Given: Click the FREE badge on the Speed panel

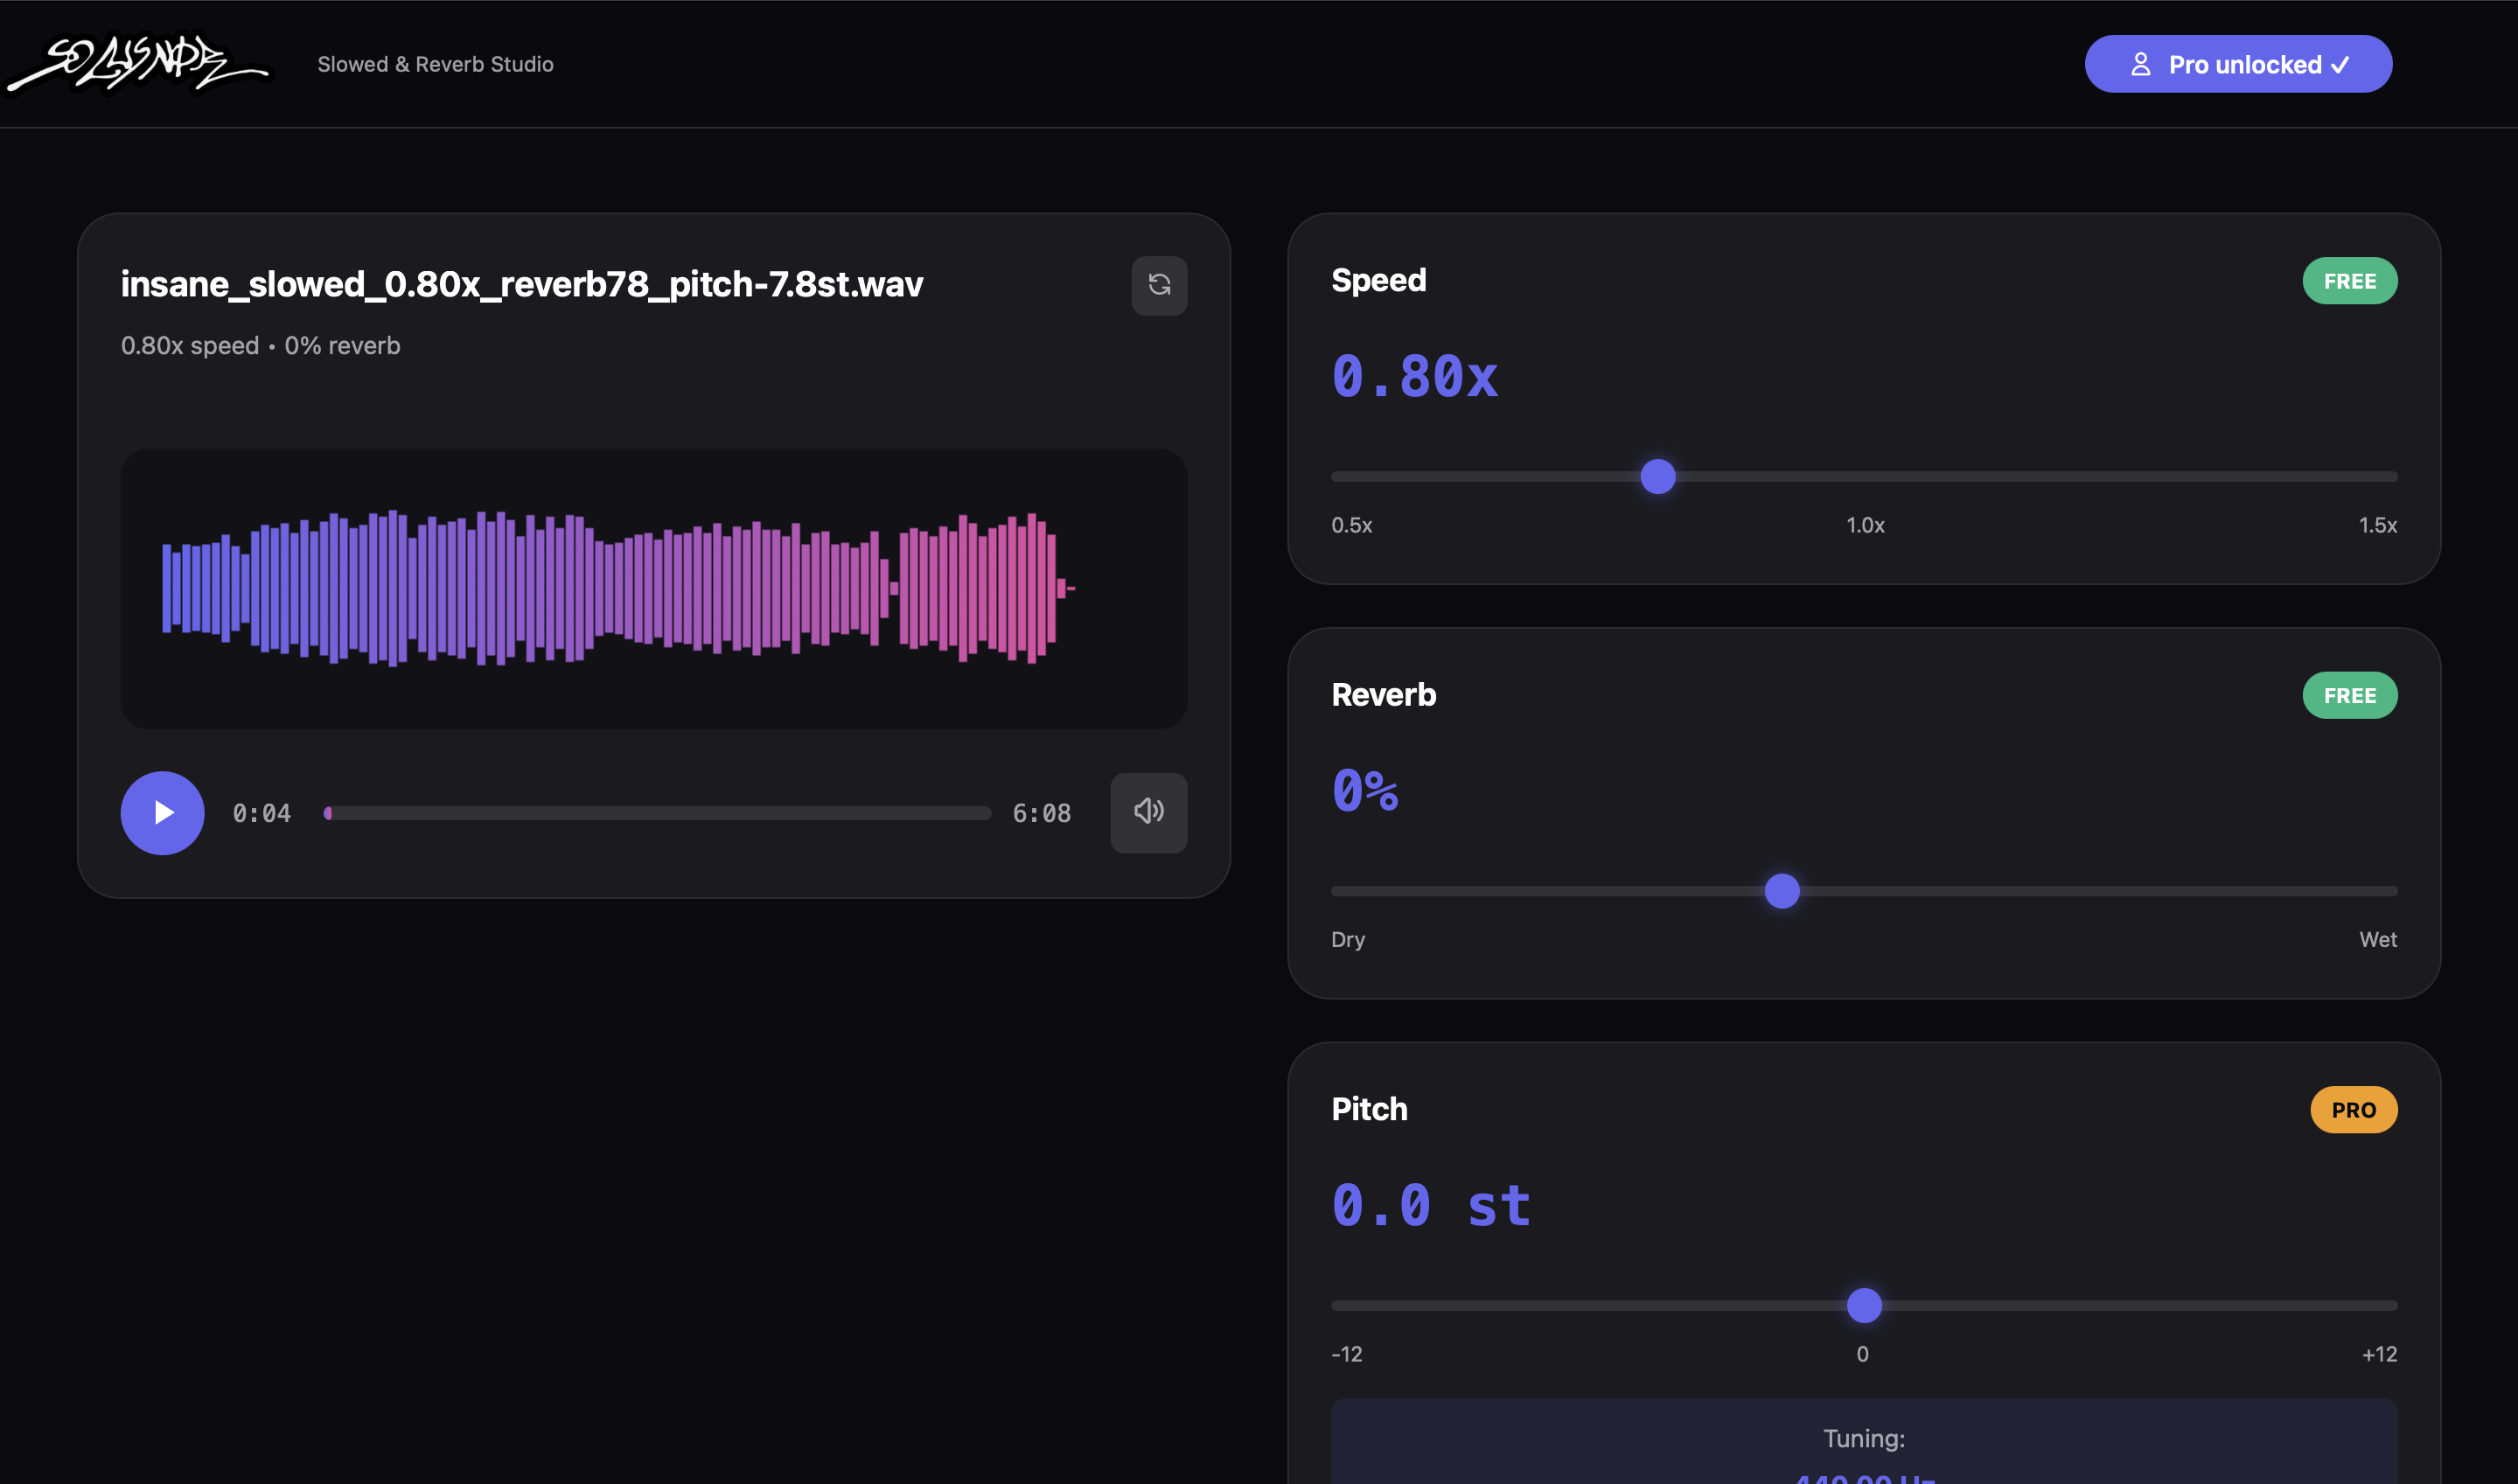Looking at the screenshot, I should click(2350, 281).
